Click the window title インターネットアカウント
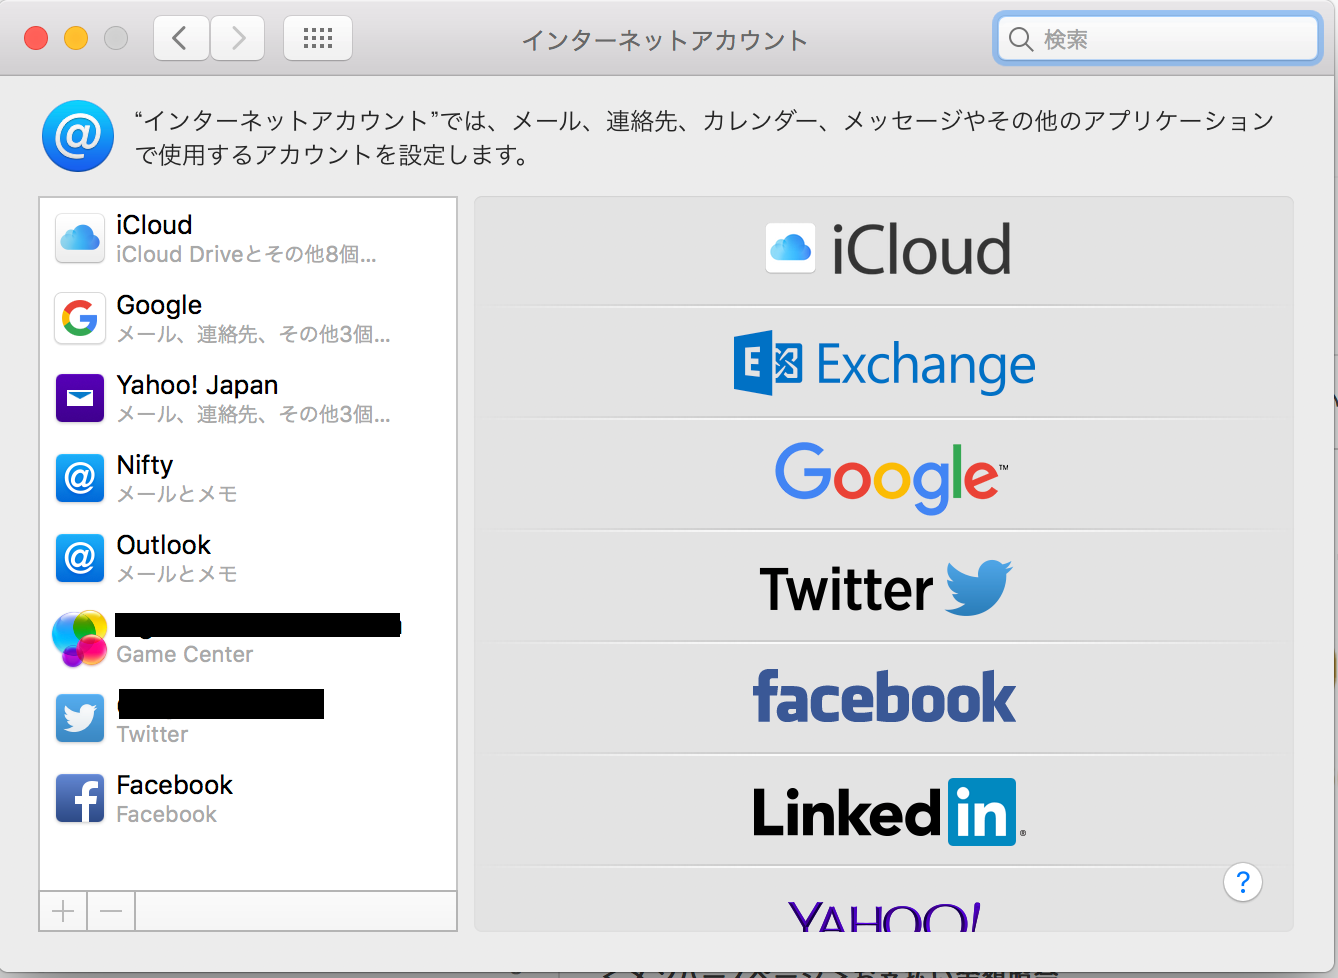The width and height of the screenshot is (1338, 978). pos(665,40)
